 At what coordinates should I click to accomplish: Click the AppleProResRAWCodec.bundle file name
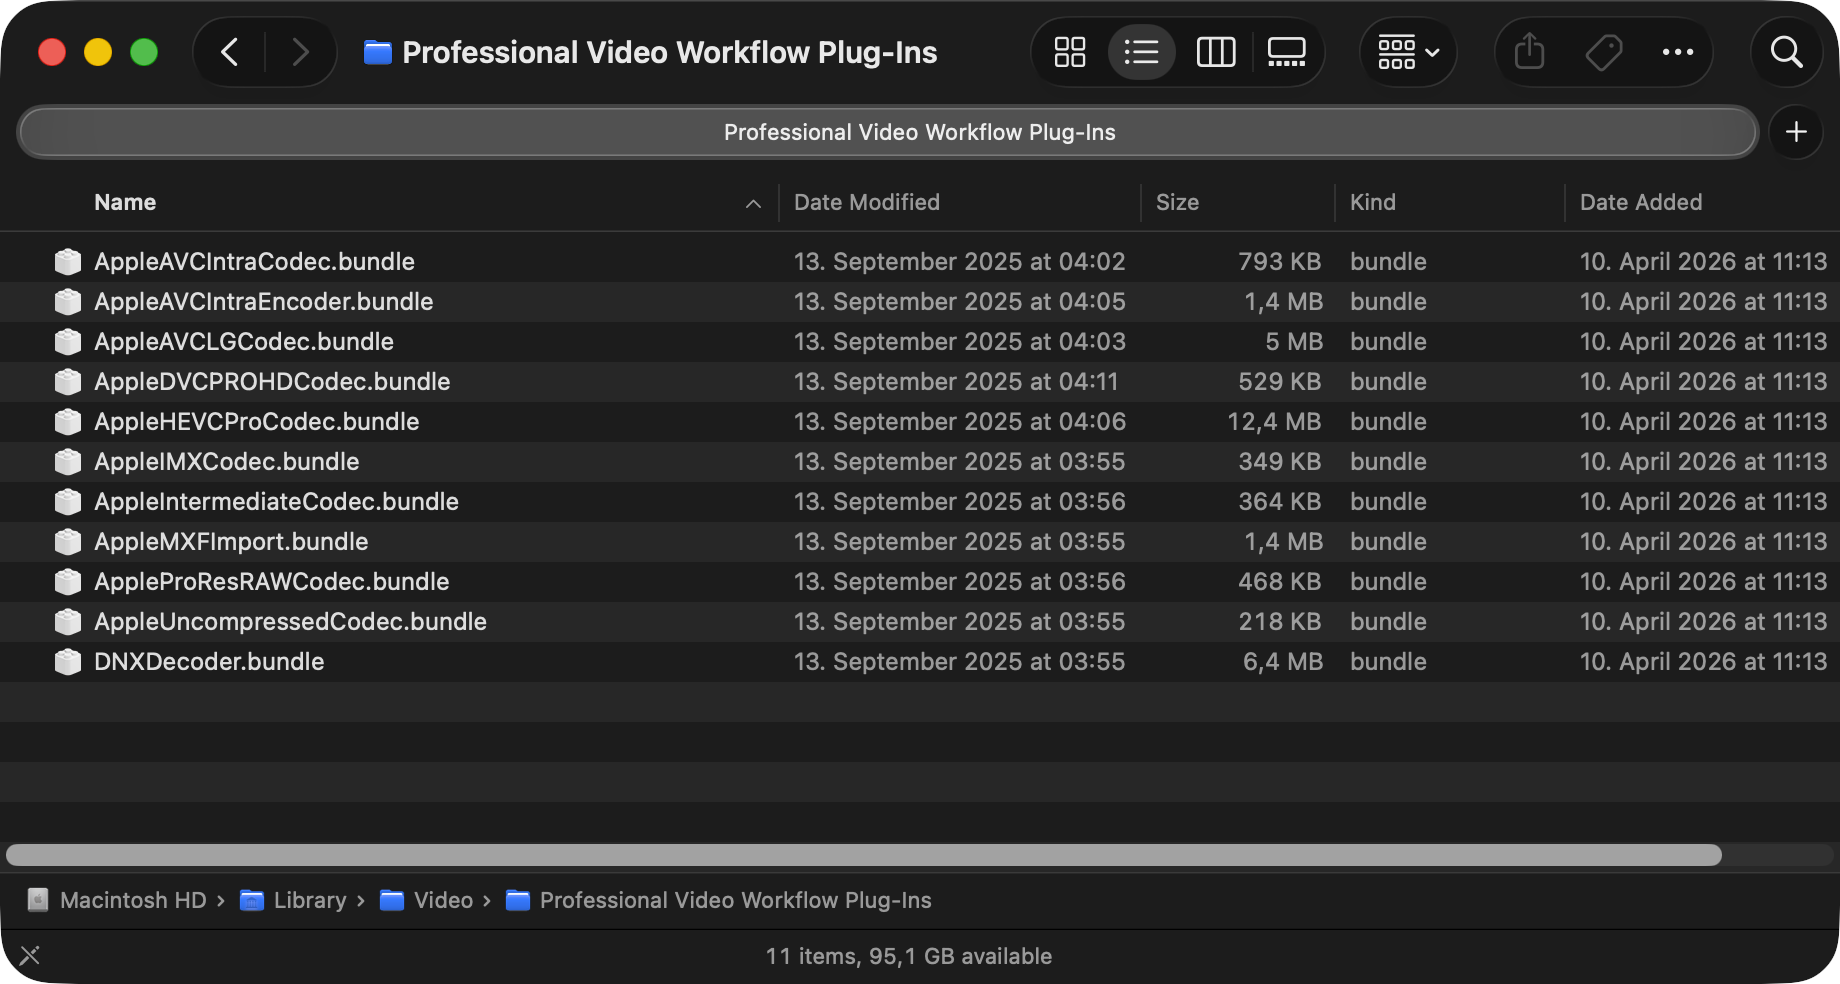pos(272,582)
